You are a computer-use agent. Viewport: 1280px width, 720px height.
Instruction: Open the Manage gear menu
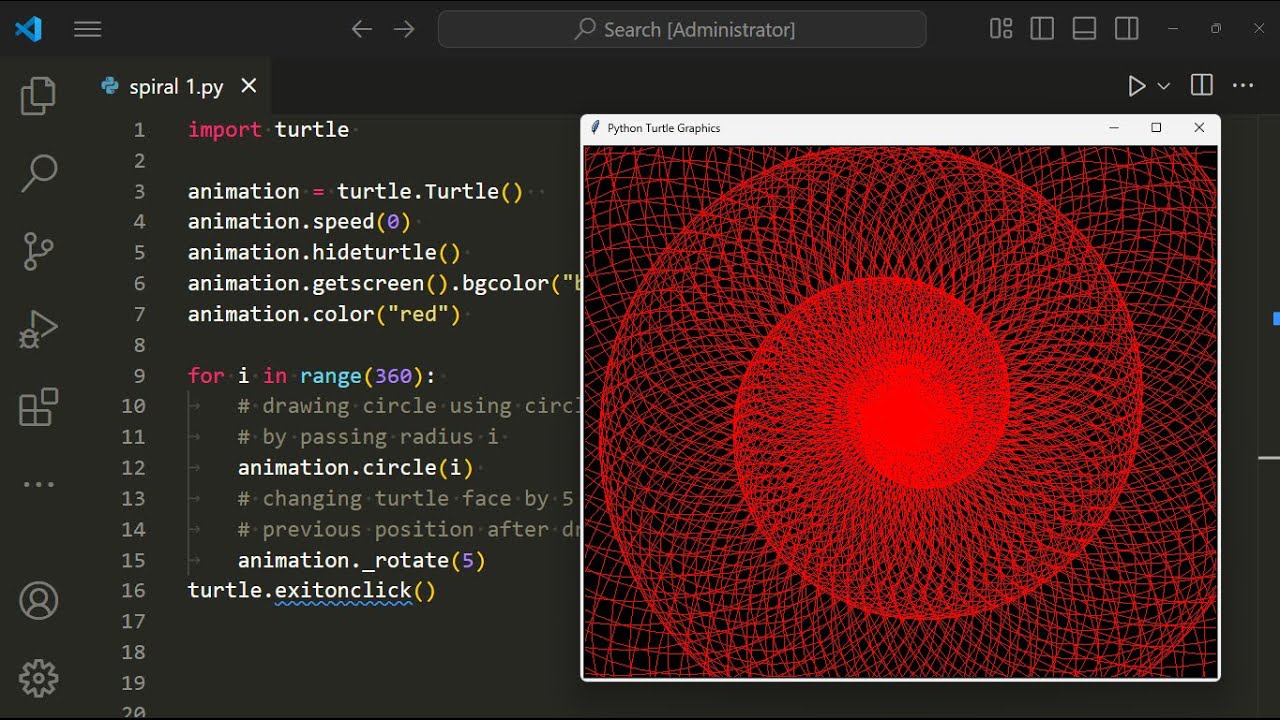point(39,678)
